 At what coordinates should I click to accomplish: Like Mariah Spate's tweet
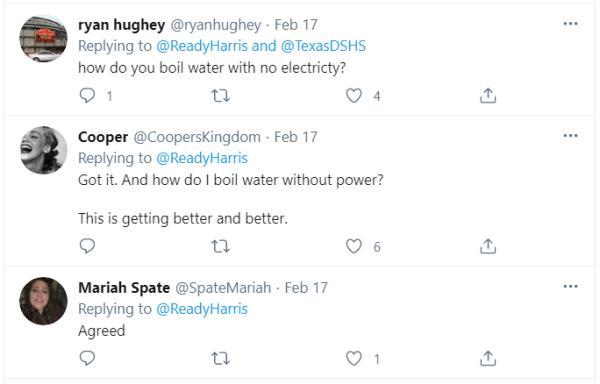click(354, 358)
